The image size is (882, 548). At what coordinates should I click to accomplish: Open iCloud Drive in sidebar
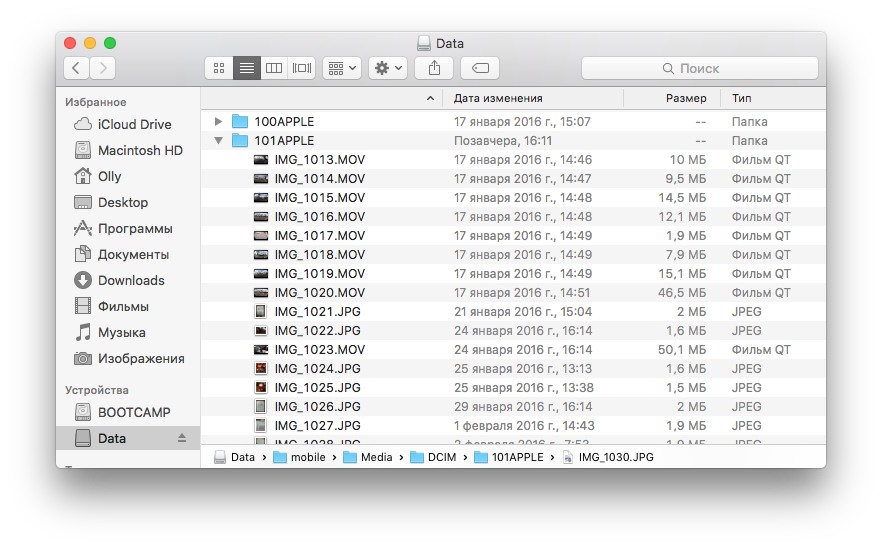click(134, 124)
